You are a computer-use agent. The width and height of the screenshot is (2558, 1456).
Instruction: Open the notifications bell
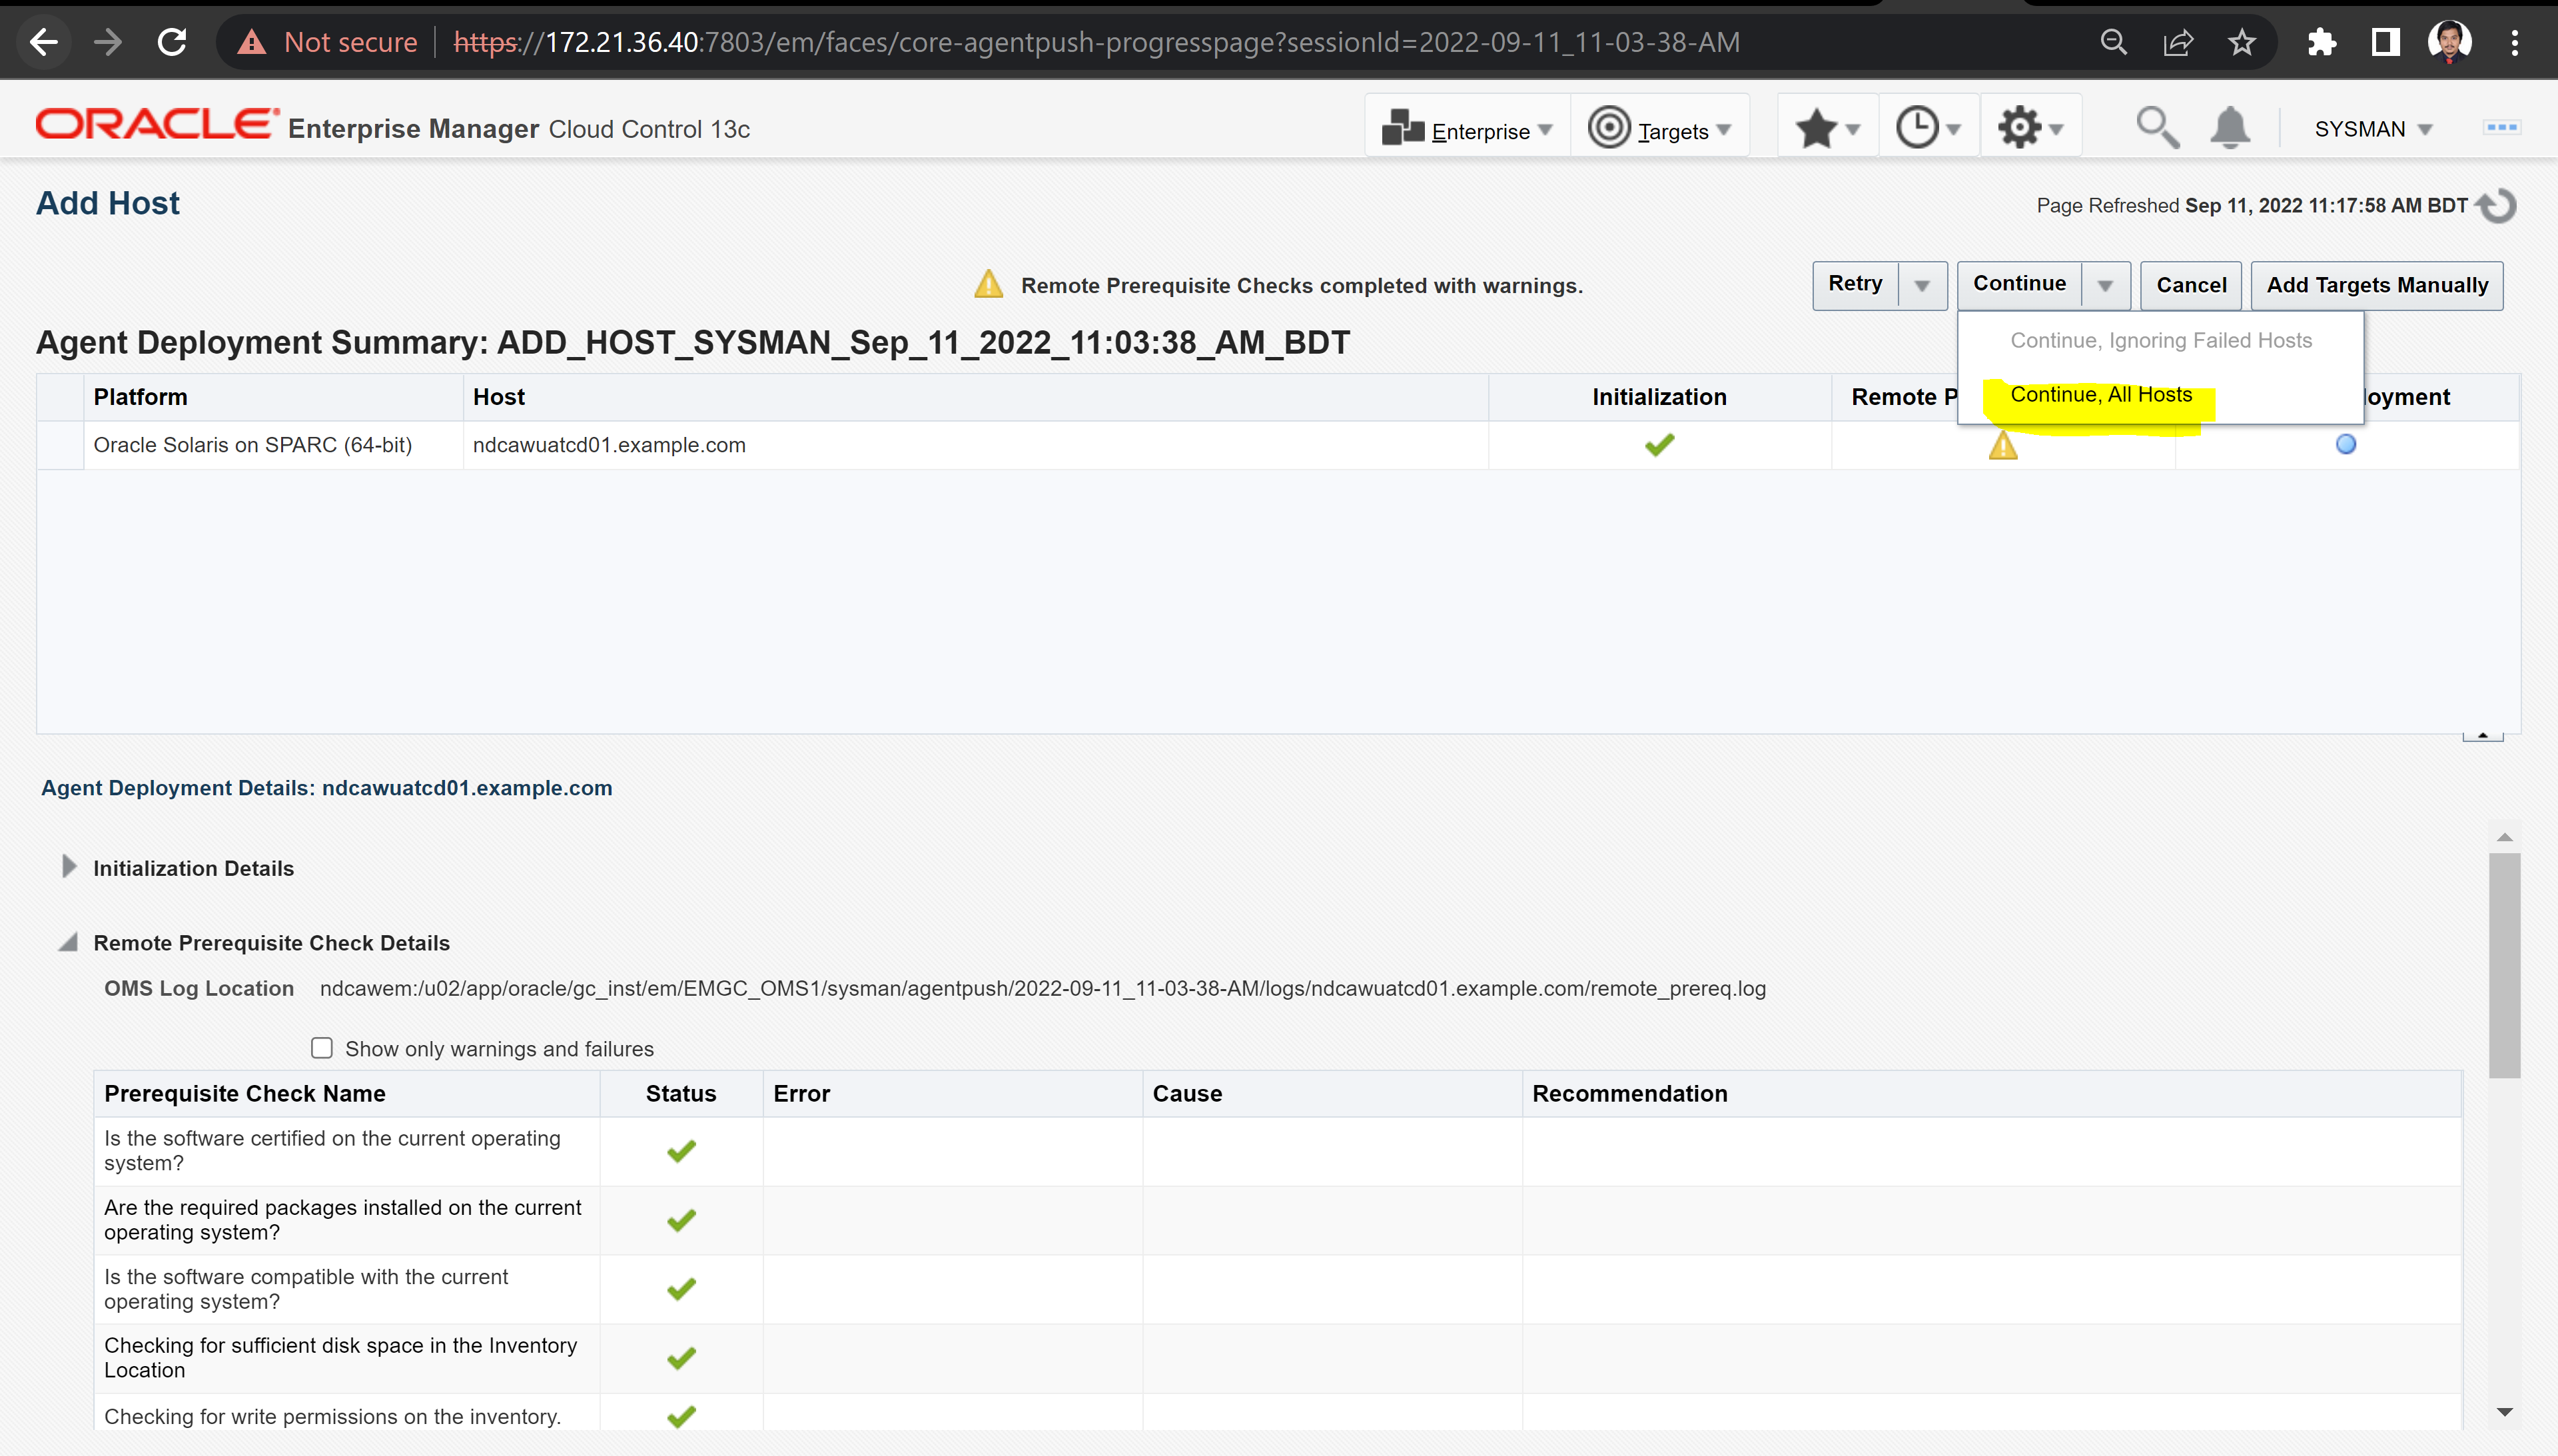[2230, 128]
